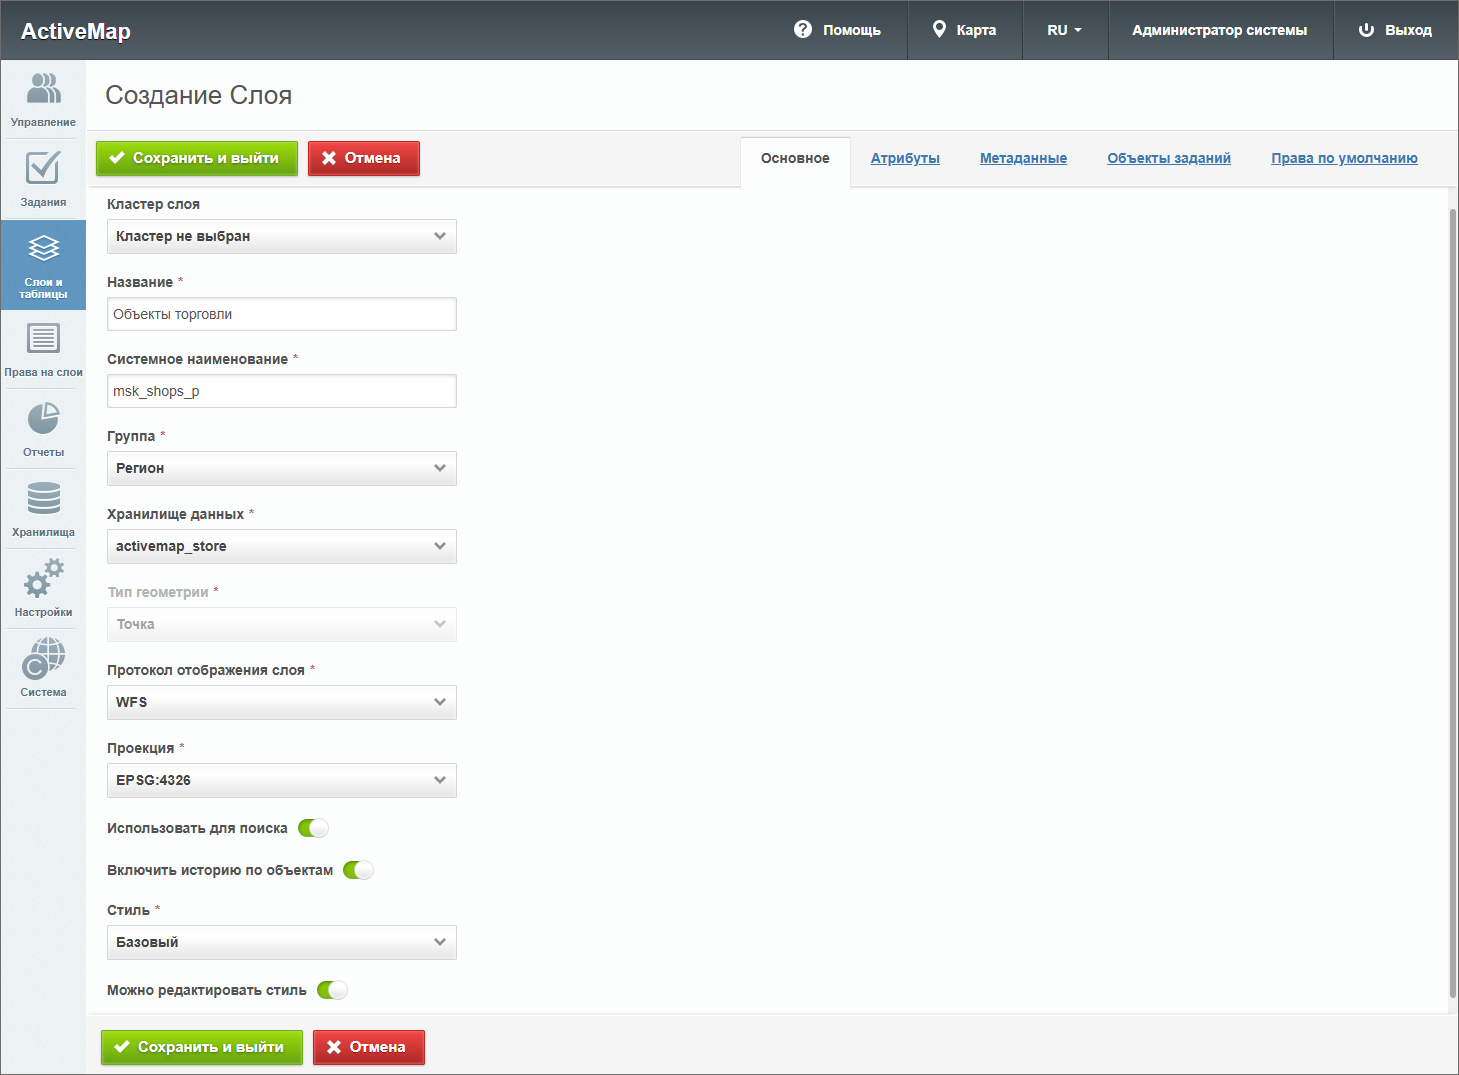Click the top Сохранить и выйти button
1459x1075 pixels.
197,158
